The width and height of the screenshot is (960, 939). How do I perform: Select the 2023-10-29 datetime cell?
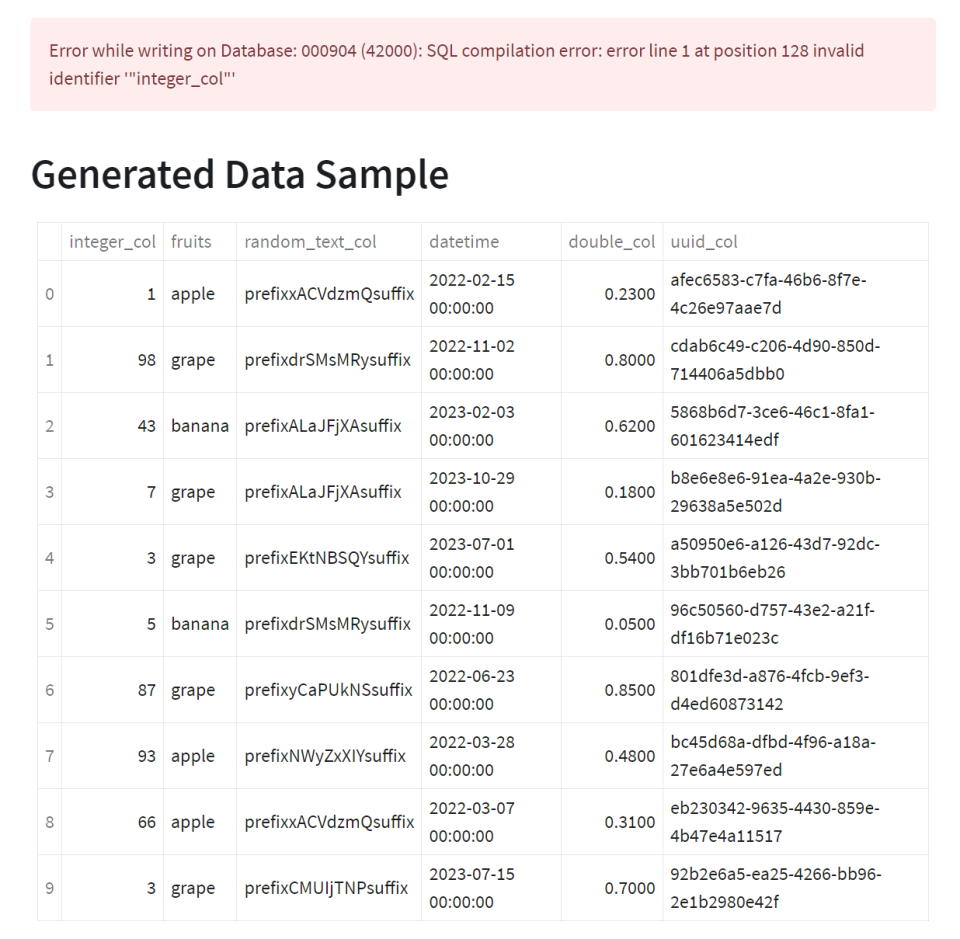pos(472,492)
